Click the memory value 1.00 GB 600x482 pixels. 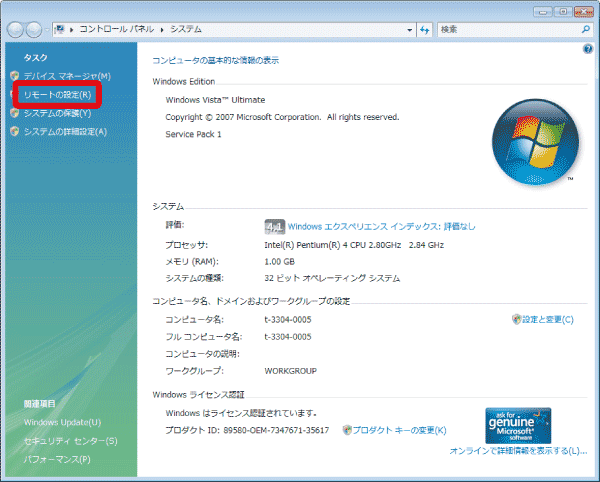(279, 262)
